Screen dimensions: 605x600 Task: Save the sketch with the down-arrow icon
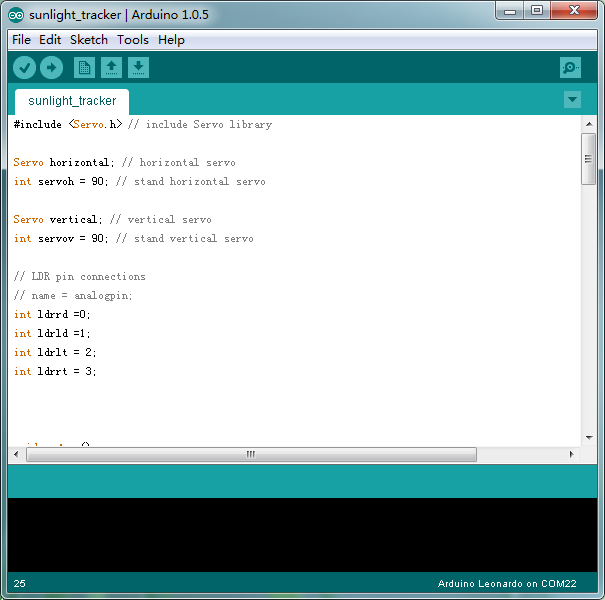[139, 68]
